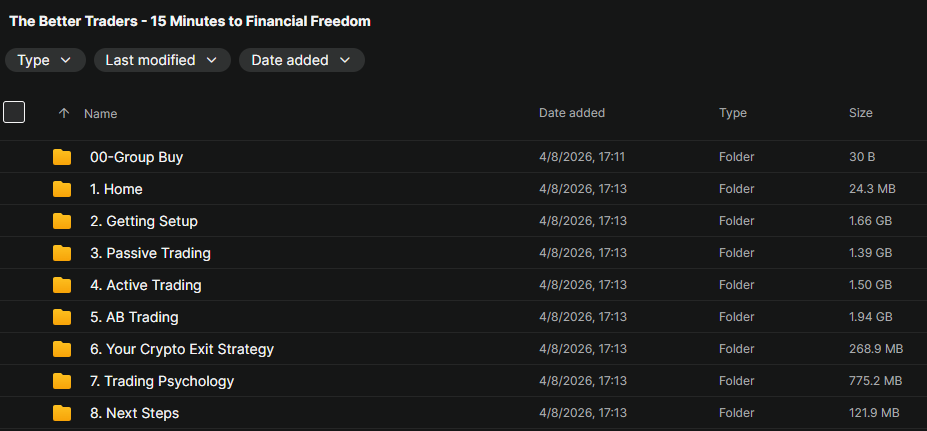Viewport: 927px width, 431px height.
Task: Click the 2. Getting Setup folder icon
Action: click(62, 221)
